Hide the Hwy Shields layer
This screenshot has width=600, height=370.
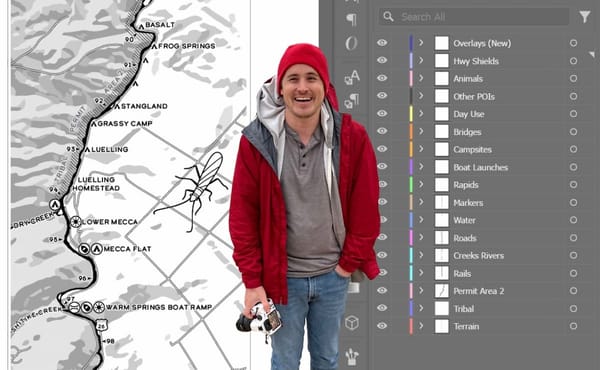[x=382, y=60]
